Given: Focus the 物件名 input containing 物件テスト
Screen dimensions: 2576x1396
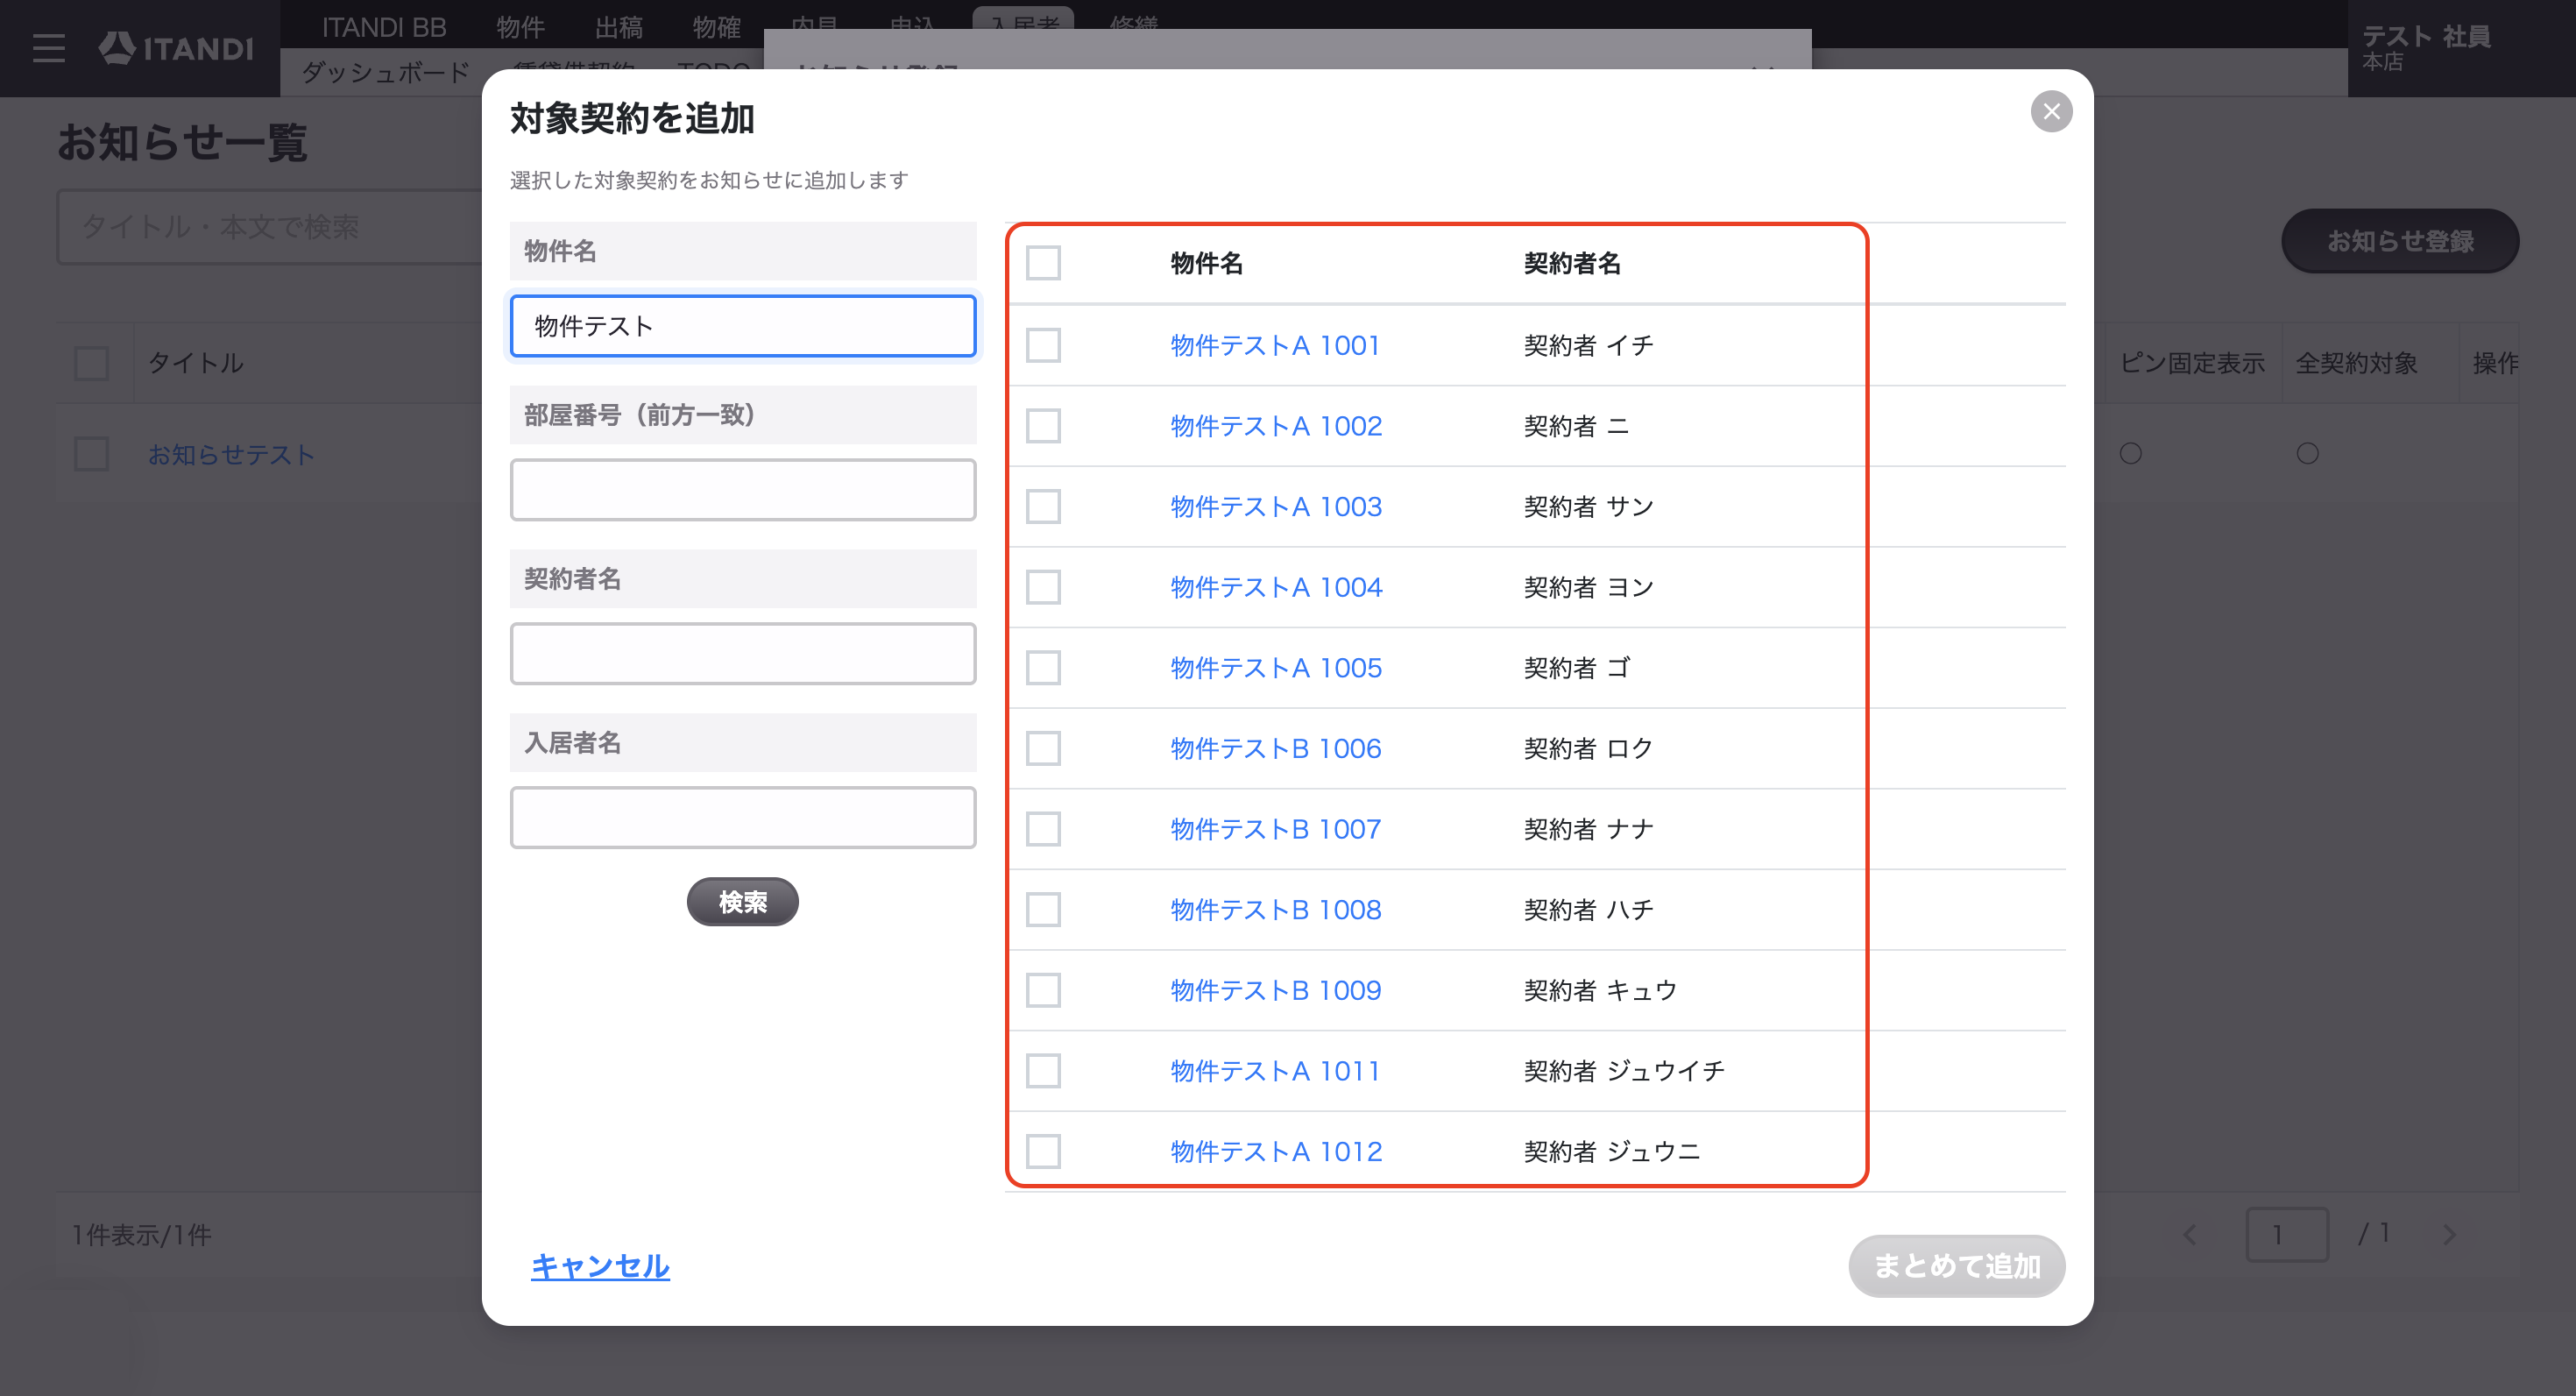Looking at the screenshot, I should pos(742,326).
